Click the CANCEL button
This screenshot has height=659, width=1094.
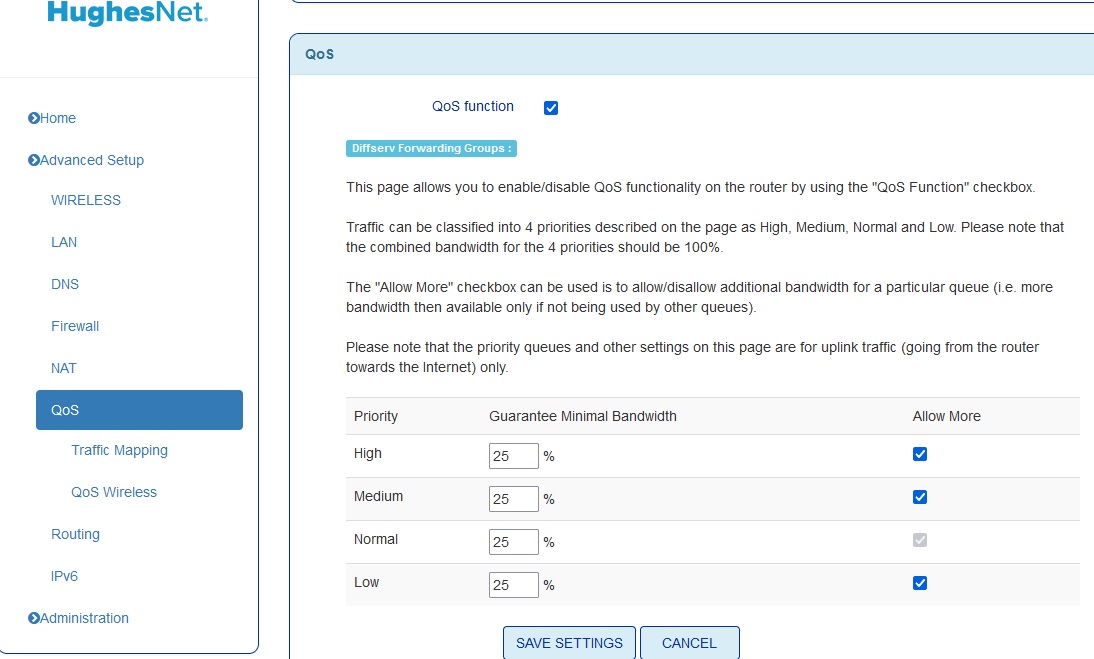(689, 643)
